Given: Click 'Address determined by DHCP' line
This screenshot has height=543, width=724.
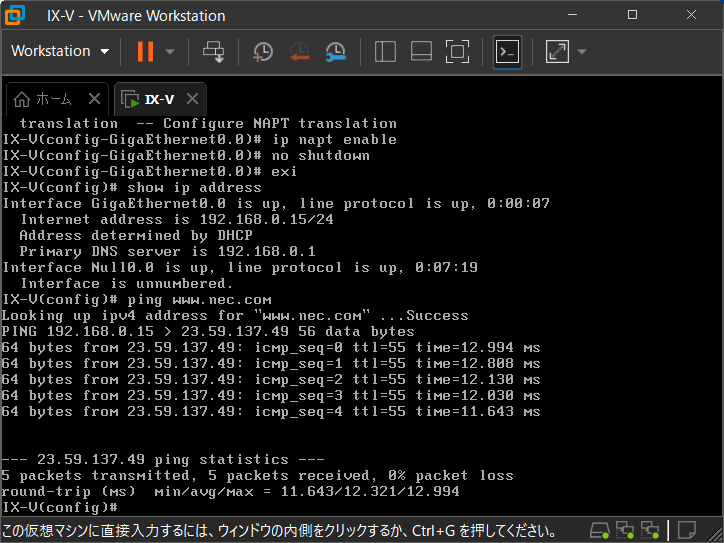Looking at the screenshot, I should coord(136,235).
